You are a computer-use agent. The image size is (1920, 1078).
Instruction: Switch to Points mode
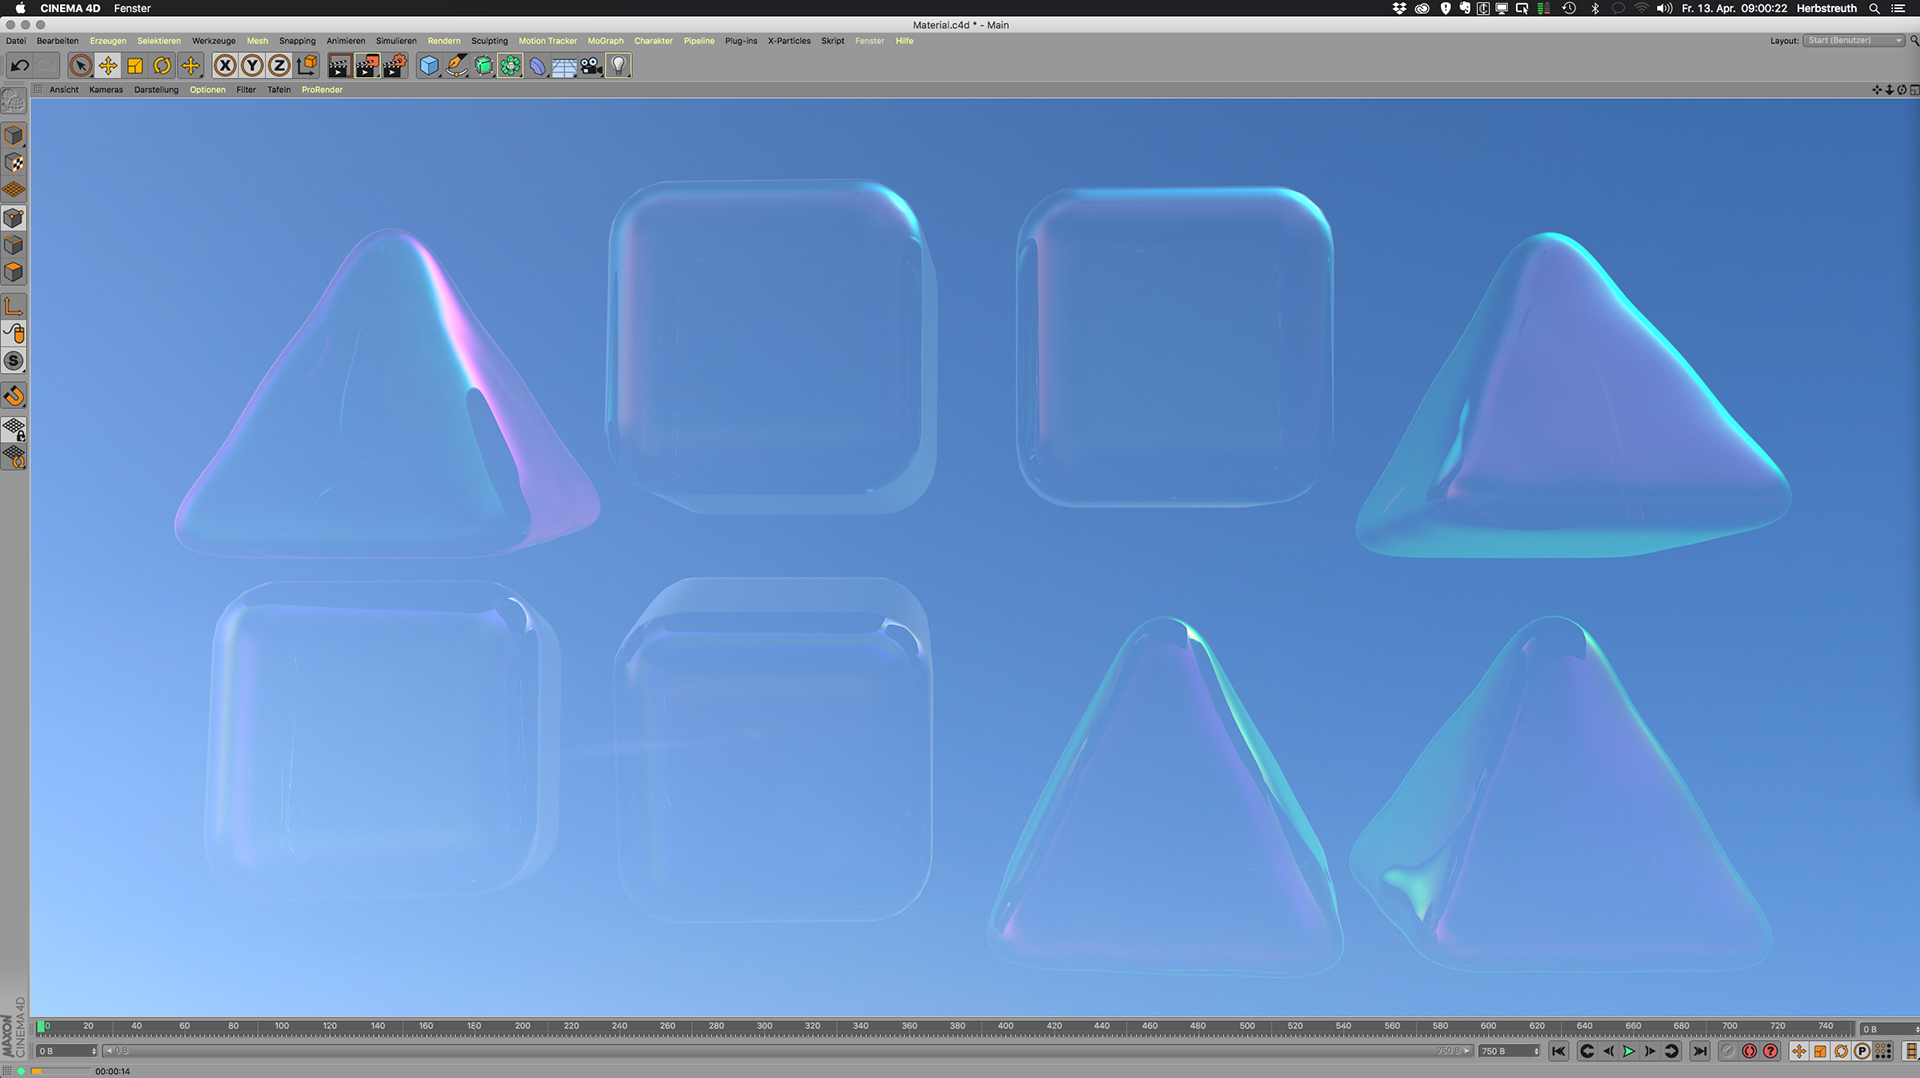tap(14, 218)
